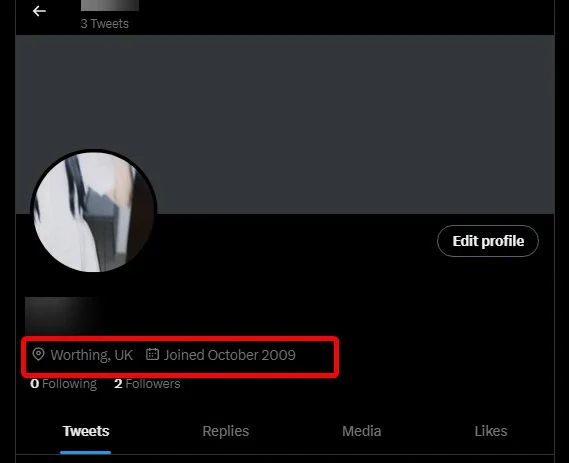
Task: Open the Media tab
Action: click(361, 431)
